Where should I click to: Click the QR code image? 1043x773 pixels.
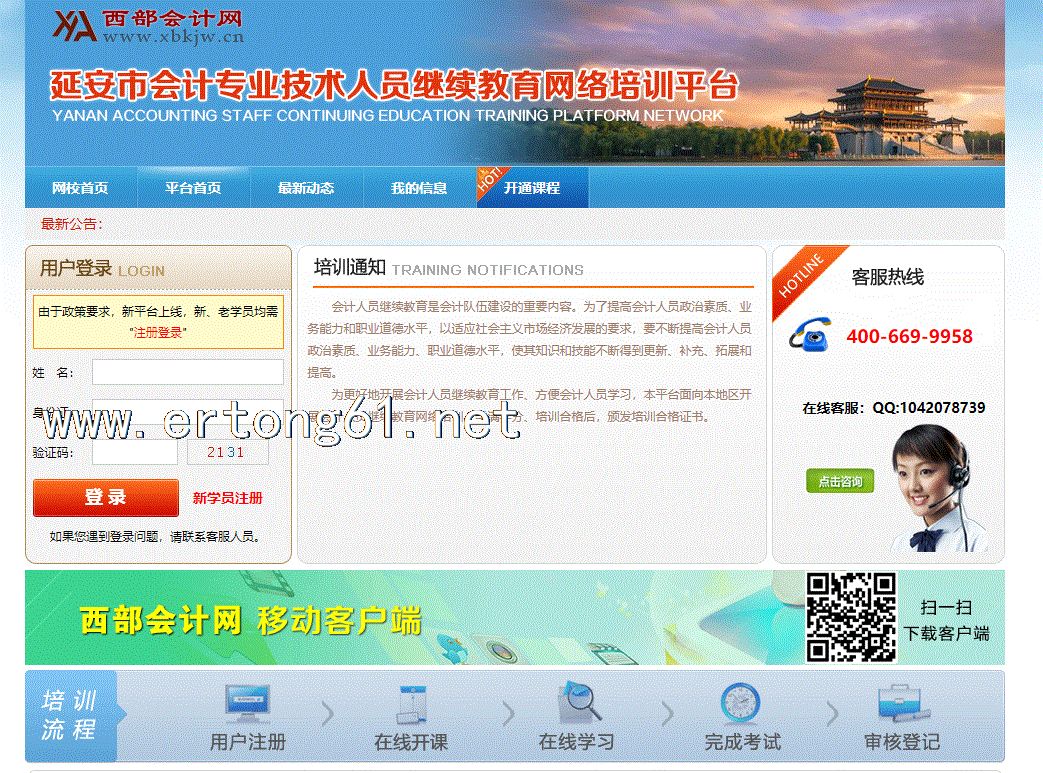(x=851, y=617)
